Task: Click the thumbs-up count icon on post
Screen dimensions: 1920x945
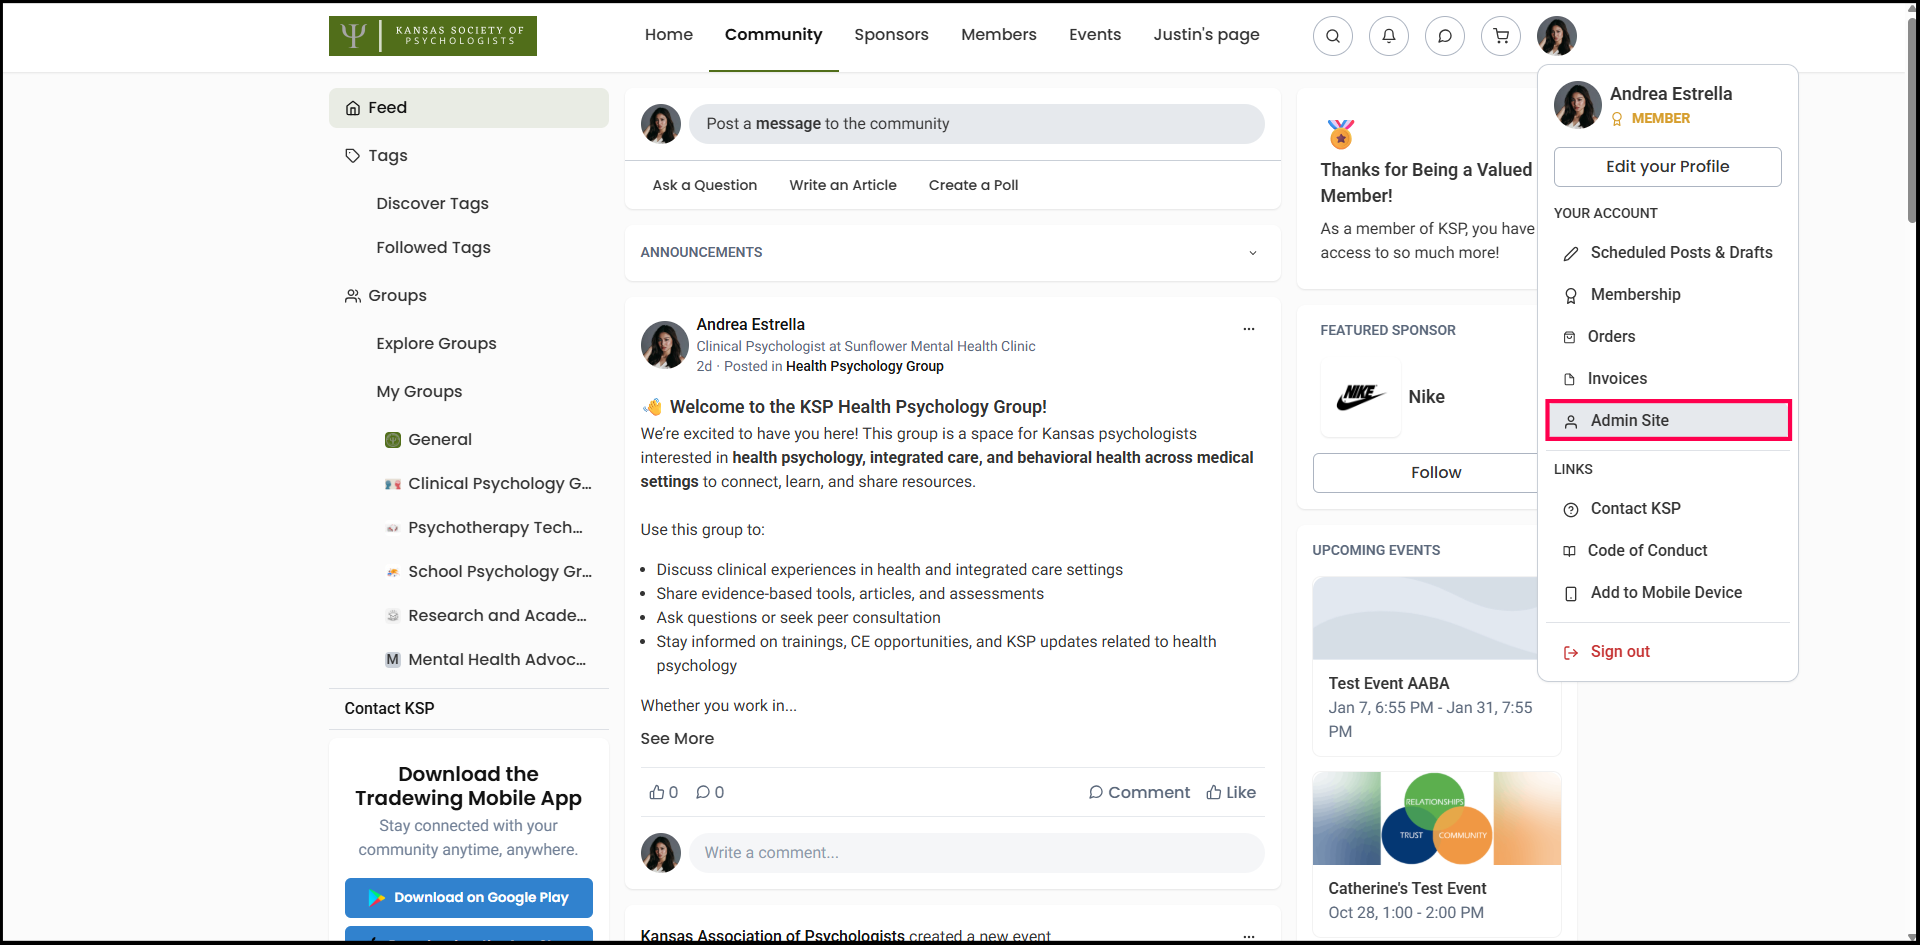Action: [x=657, y=792]
